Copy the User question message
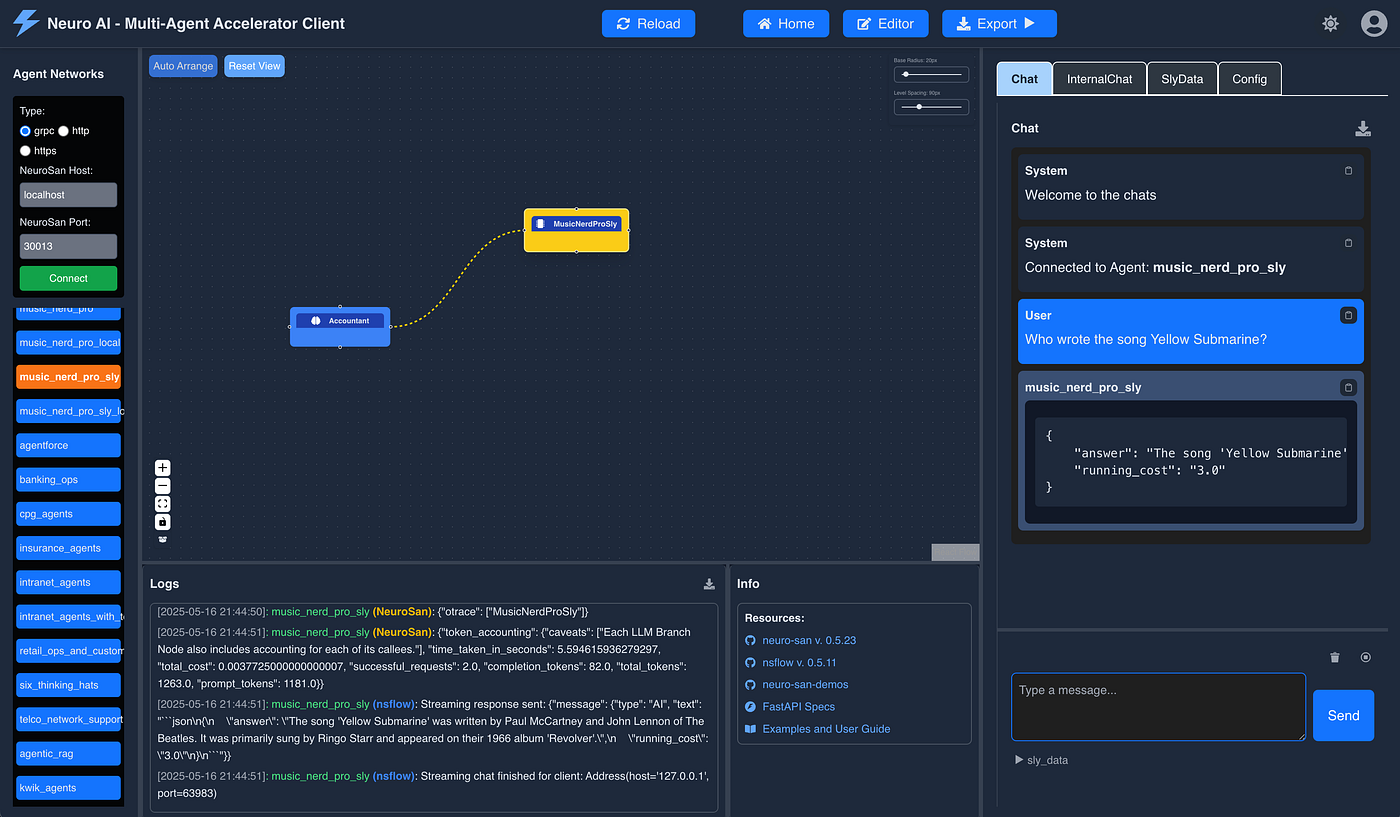Viewport: 1400px width, 817px height. pos(1348,315)
